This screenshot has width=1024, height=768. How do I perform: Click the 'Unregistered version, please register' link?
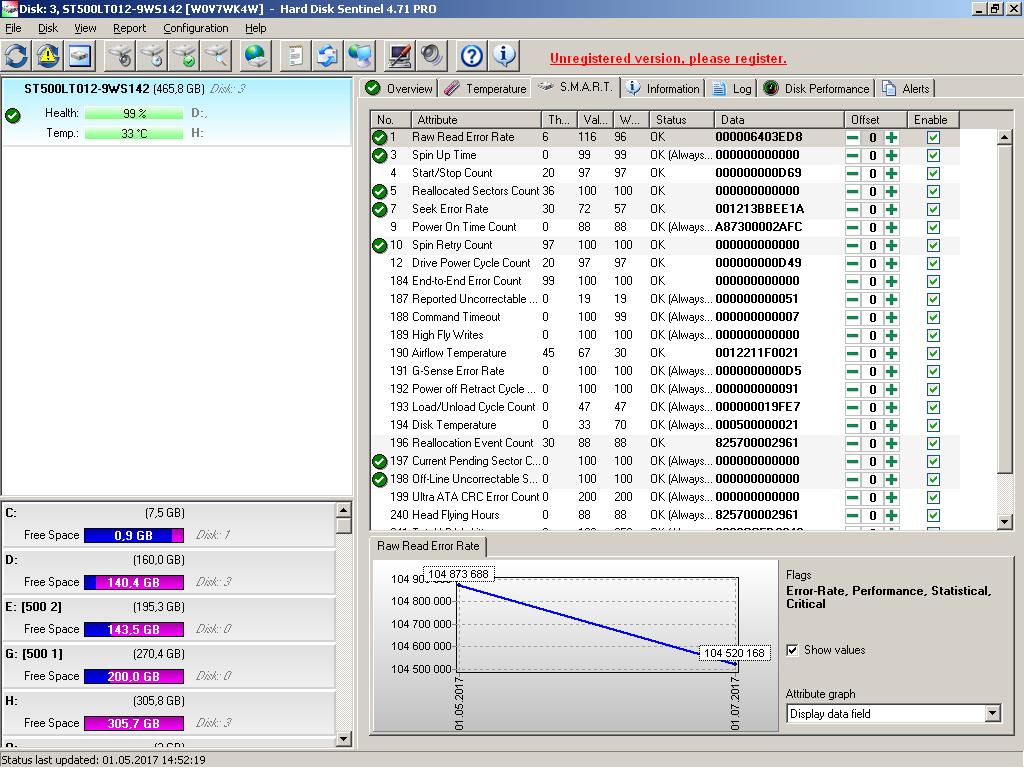click(668, 58)
